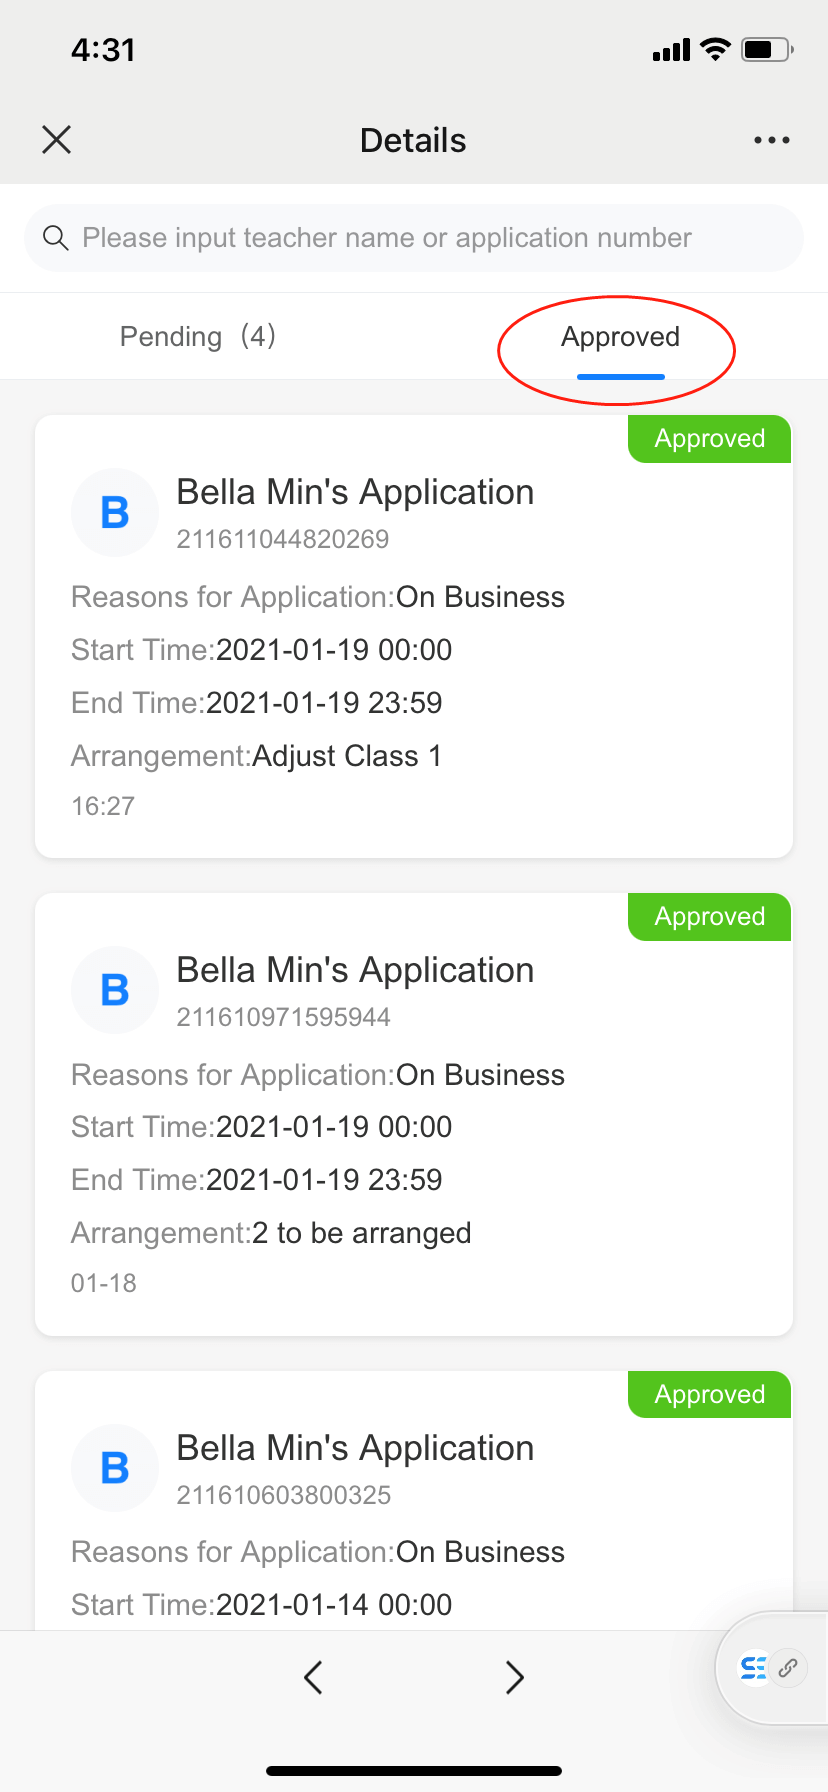Tap the "Adjust Class 1" arrangement row
The width and height of the screenshot is (828, 1792).
click(x=256, y=756)
